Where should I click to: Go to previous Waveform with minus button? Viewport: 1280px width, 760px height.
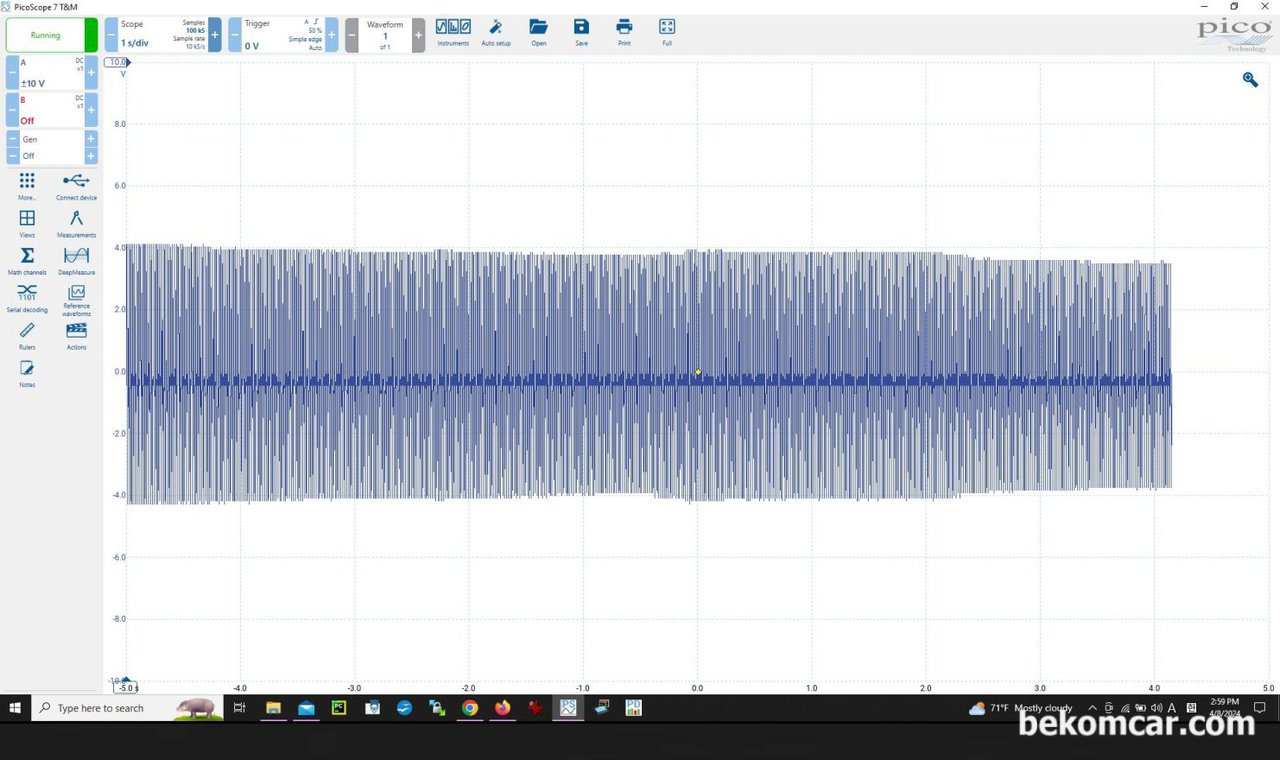click(352, 35)
